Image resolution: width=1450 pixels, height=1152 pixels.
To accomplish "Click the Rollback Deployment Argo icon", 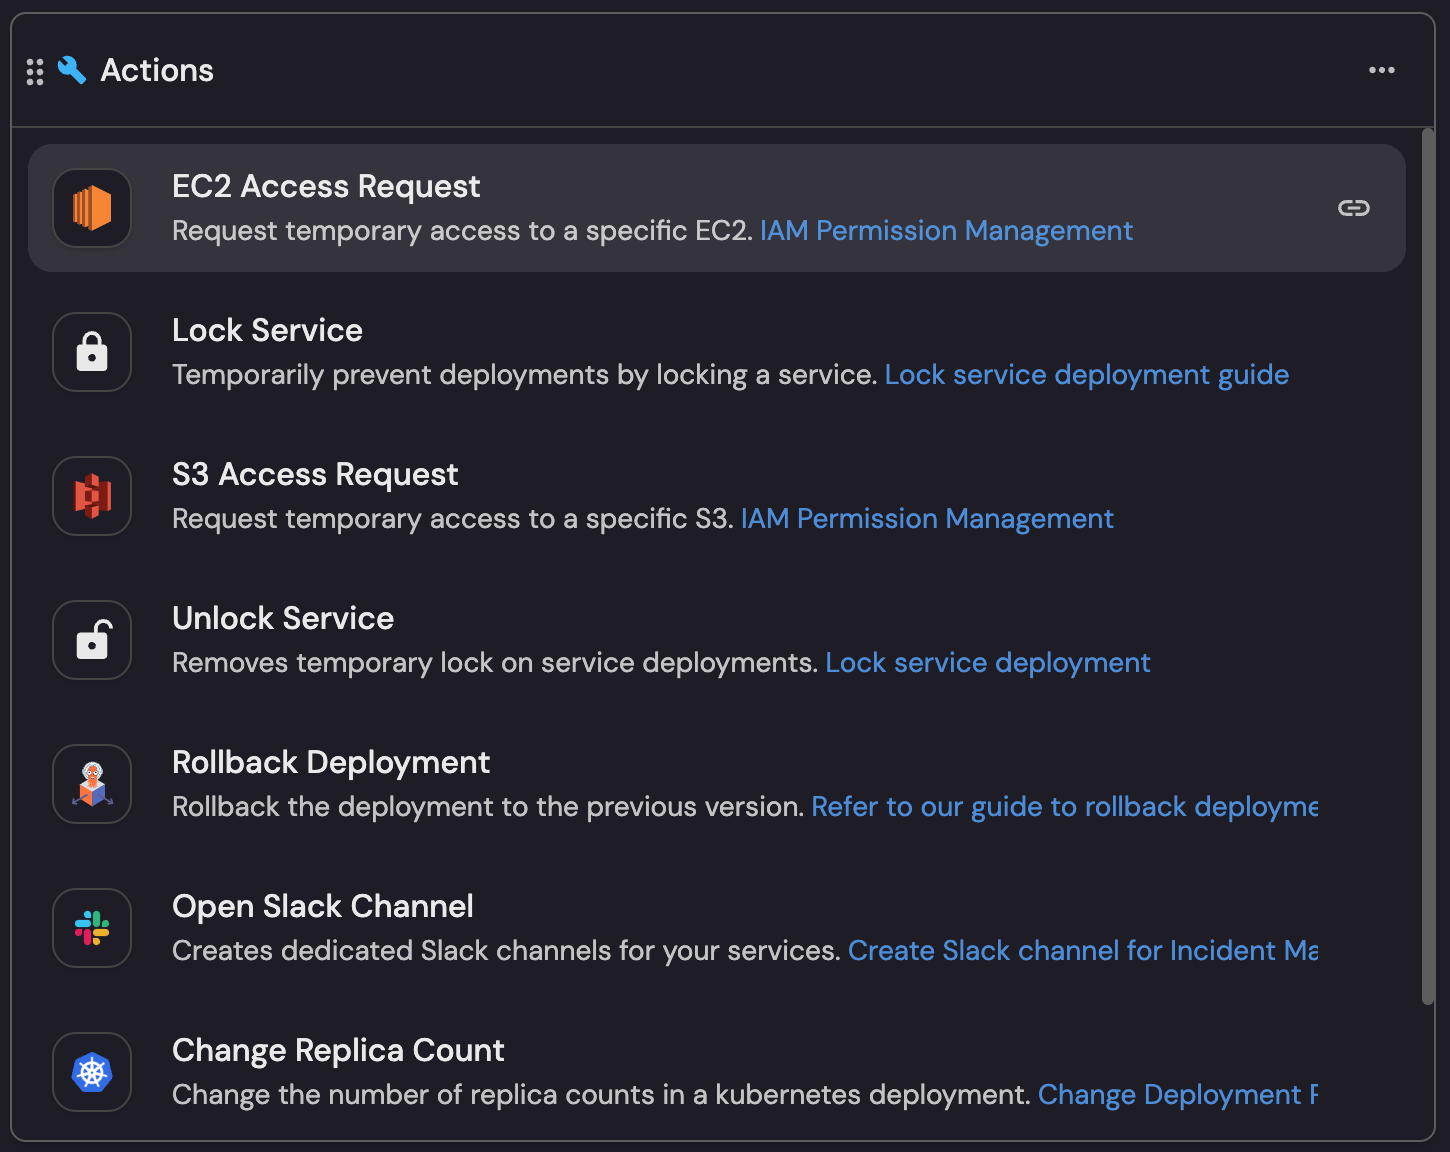I will point(92,784).
